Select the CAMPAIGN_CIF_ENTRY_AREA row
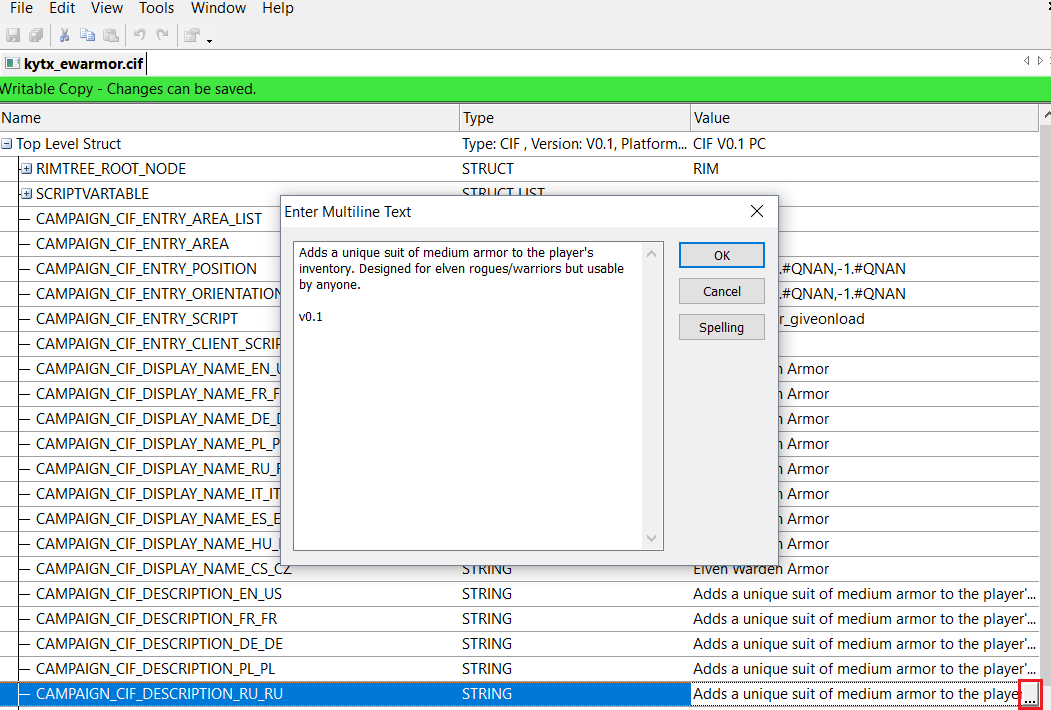 (x=133, y=243)
